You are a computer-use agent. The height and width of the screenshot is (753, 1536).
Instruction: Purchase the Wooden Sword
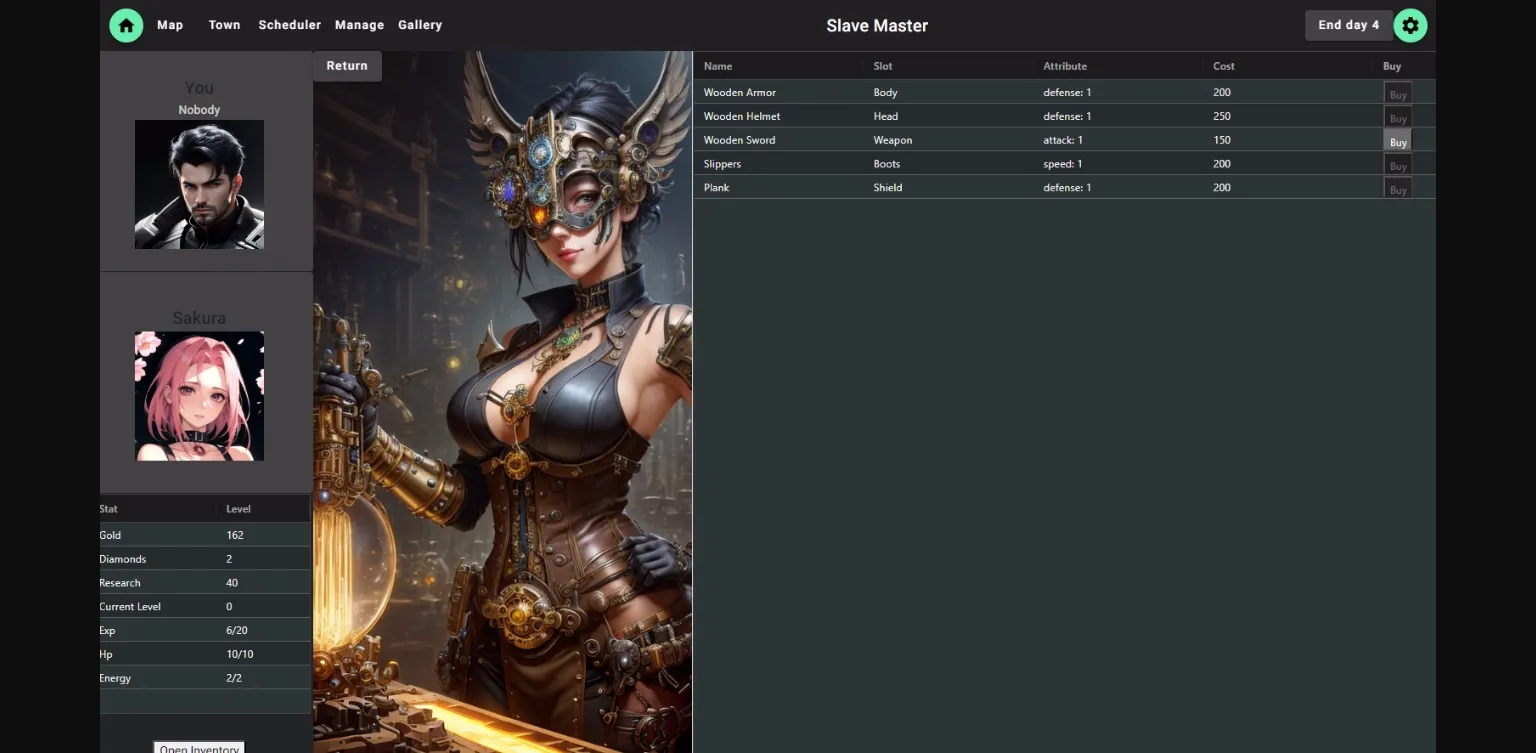[x=1397, y=140]
